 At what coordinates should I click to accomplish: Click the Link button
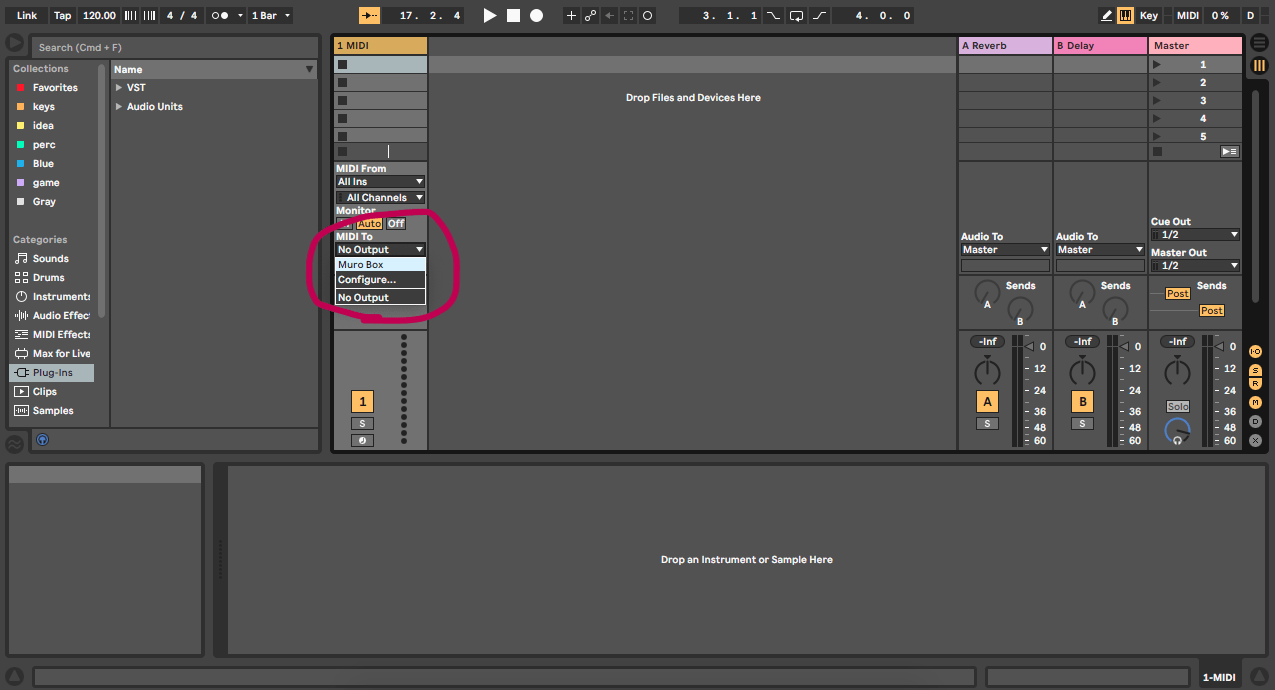(26, 15)
